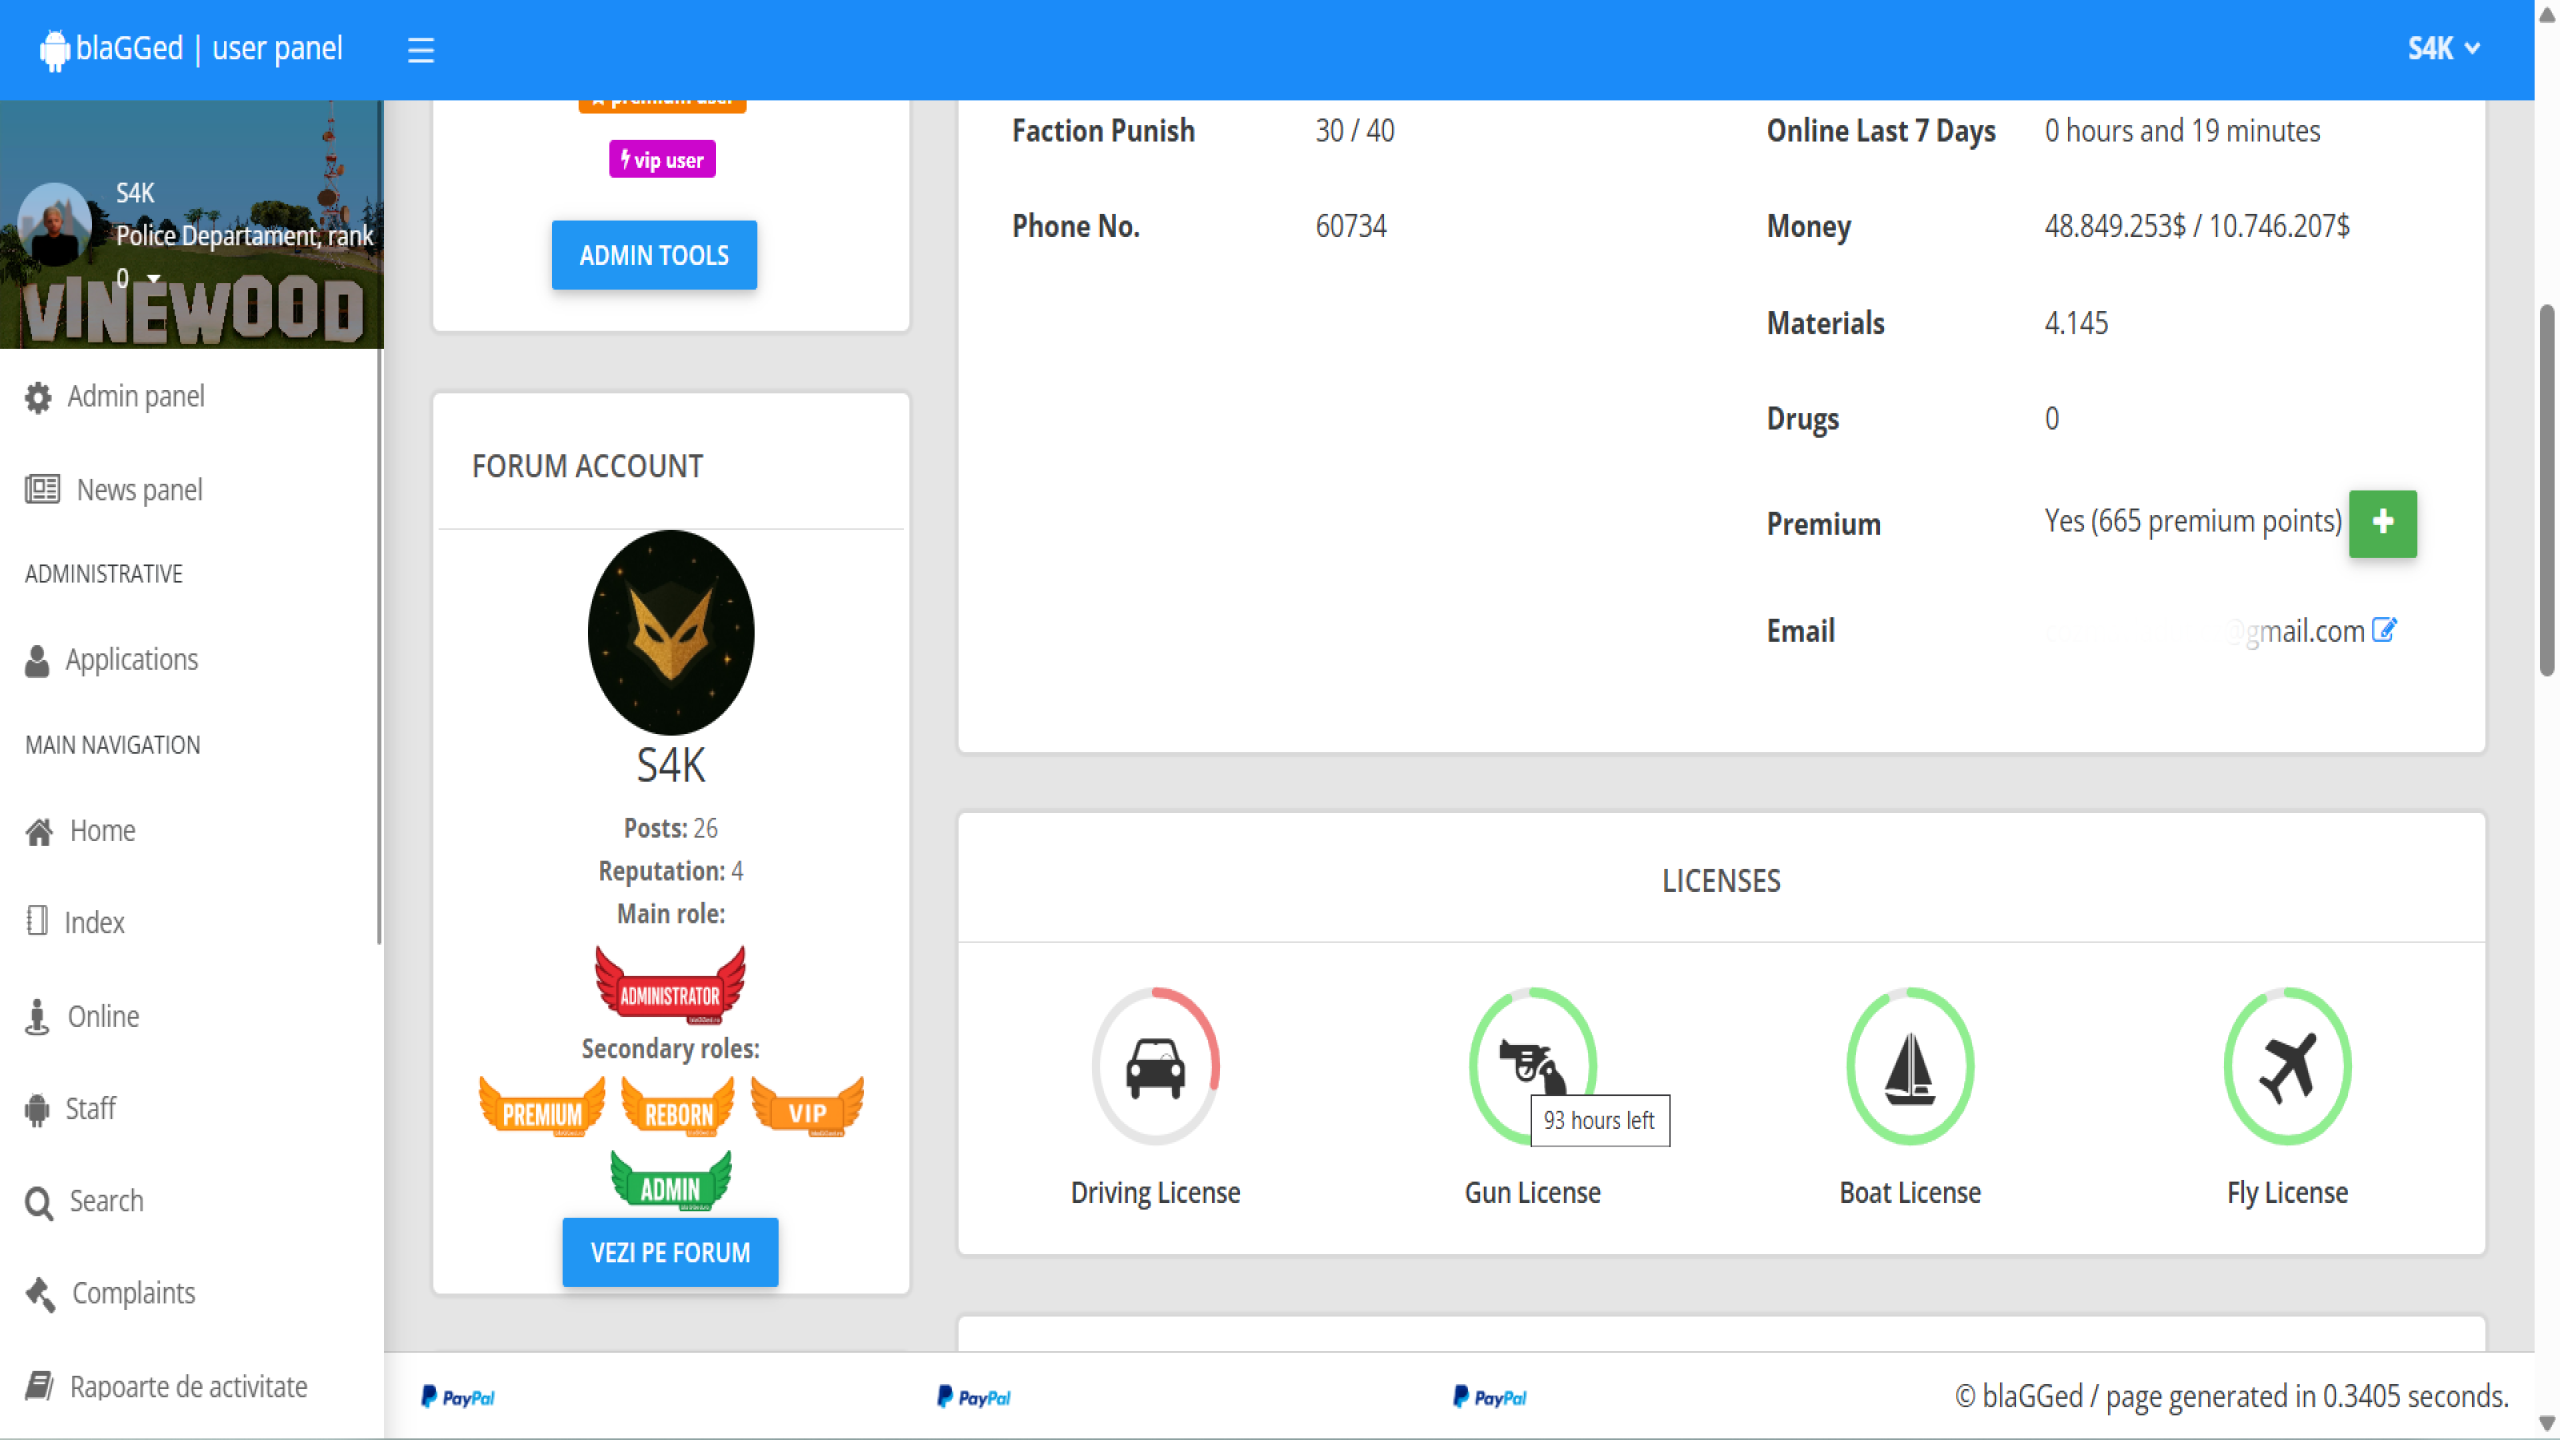Click the VEZI PE FORUM button
Screen dimensions: 2560x1440
tap(670, 1252)
